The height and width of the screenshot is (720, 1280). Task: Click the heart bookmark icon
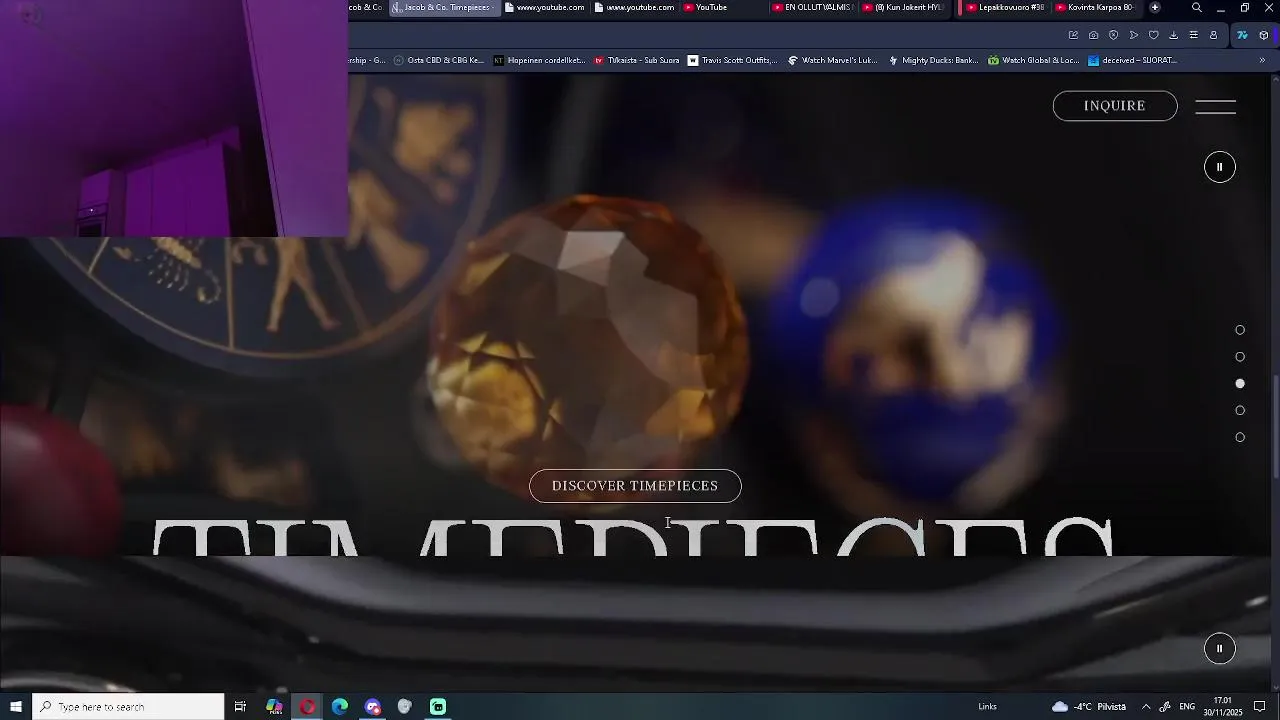pos(1154,35)
